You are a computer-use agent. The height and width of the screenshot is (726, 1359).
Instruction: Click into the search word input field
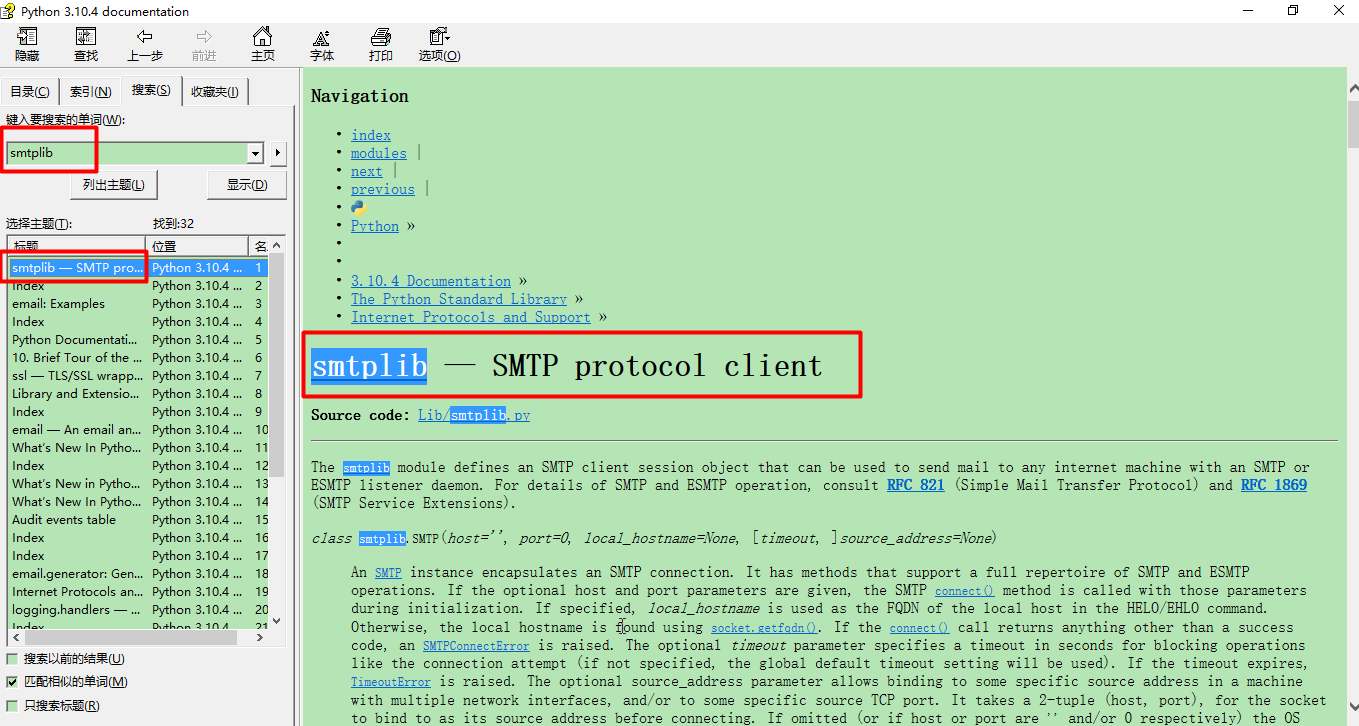127,153
